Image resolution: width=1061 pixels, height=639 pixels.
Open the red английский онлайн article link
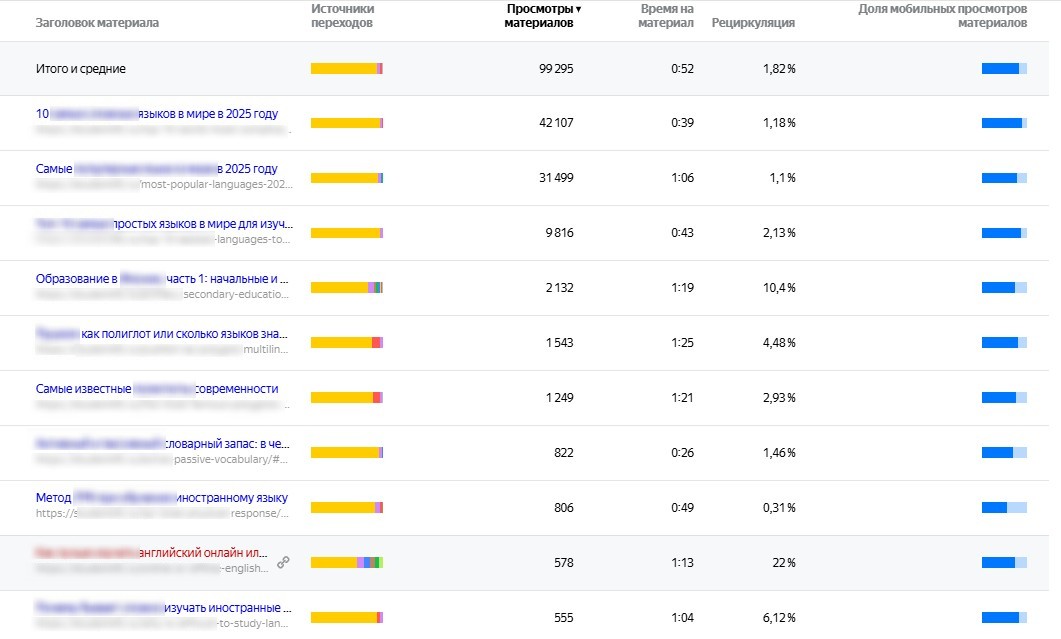pyautogui.click(x=152, y=552)
